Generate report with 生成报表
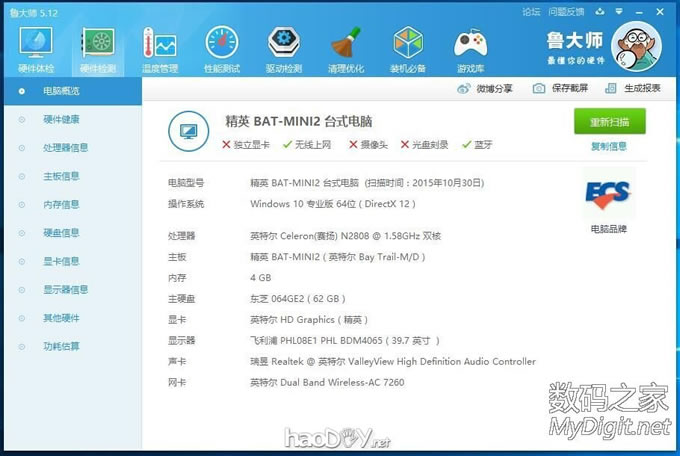The height and width of the screenshot is (456, 680). 634,89
